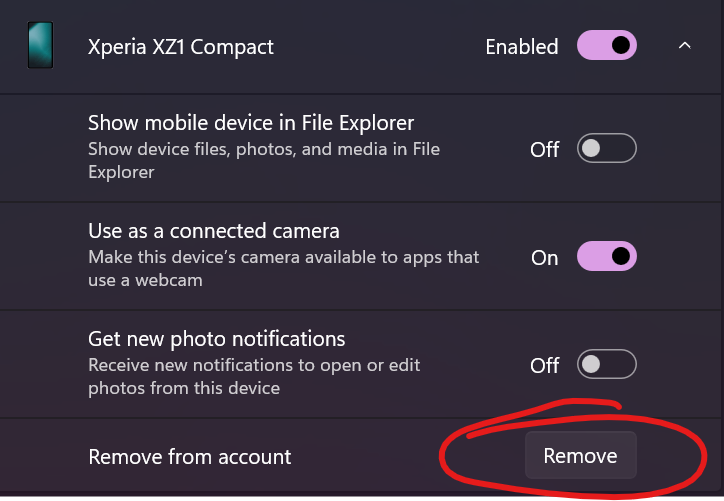
Task: Select the Xperia XZ1 Compact device name
Action: point(181,47)
